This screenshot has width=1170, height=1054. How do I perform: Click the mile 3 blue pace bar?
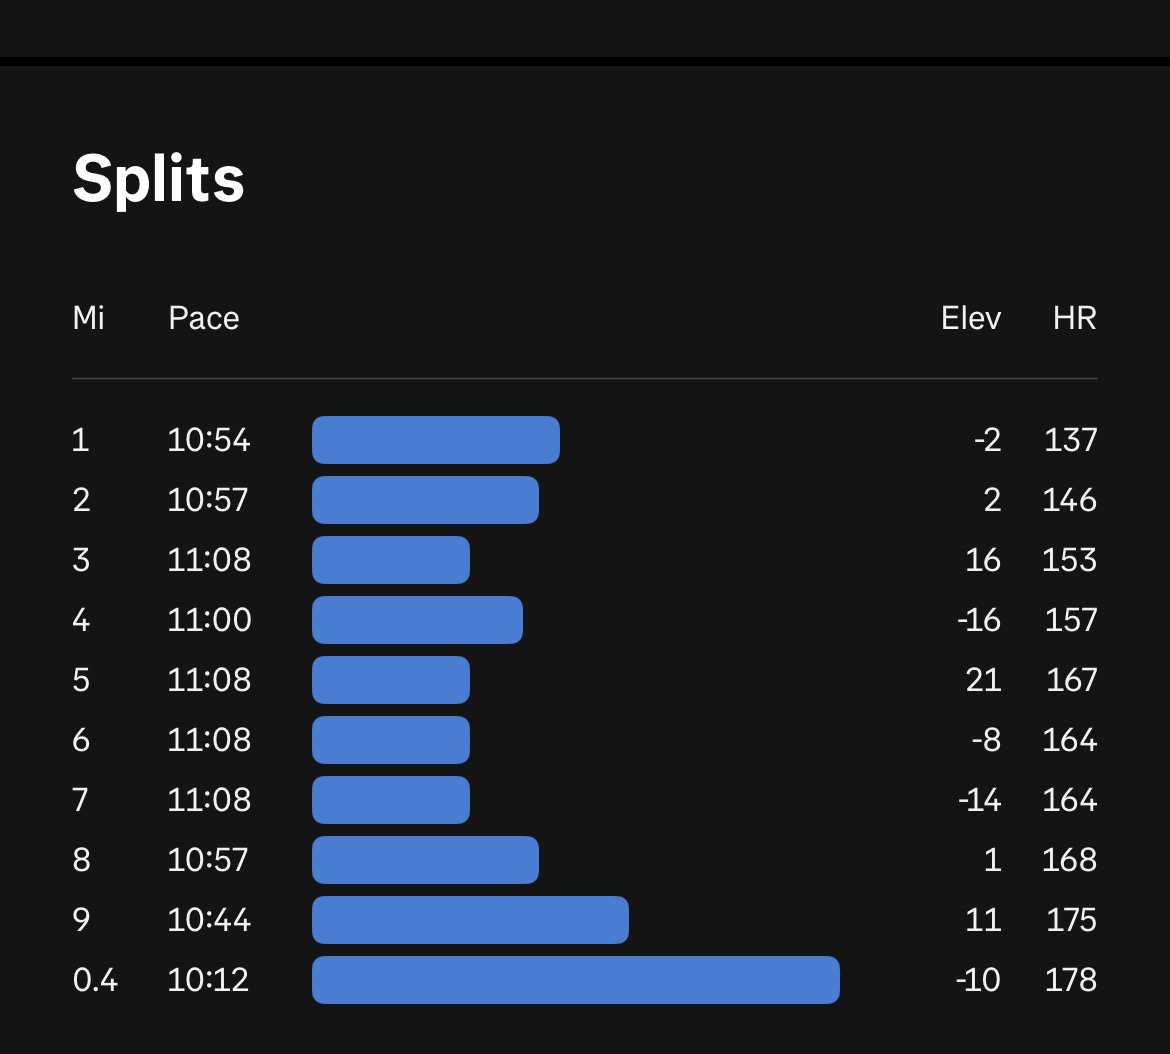click(x=390, y=560)
